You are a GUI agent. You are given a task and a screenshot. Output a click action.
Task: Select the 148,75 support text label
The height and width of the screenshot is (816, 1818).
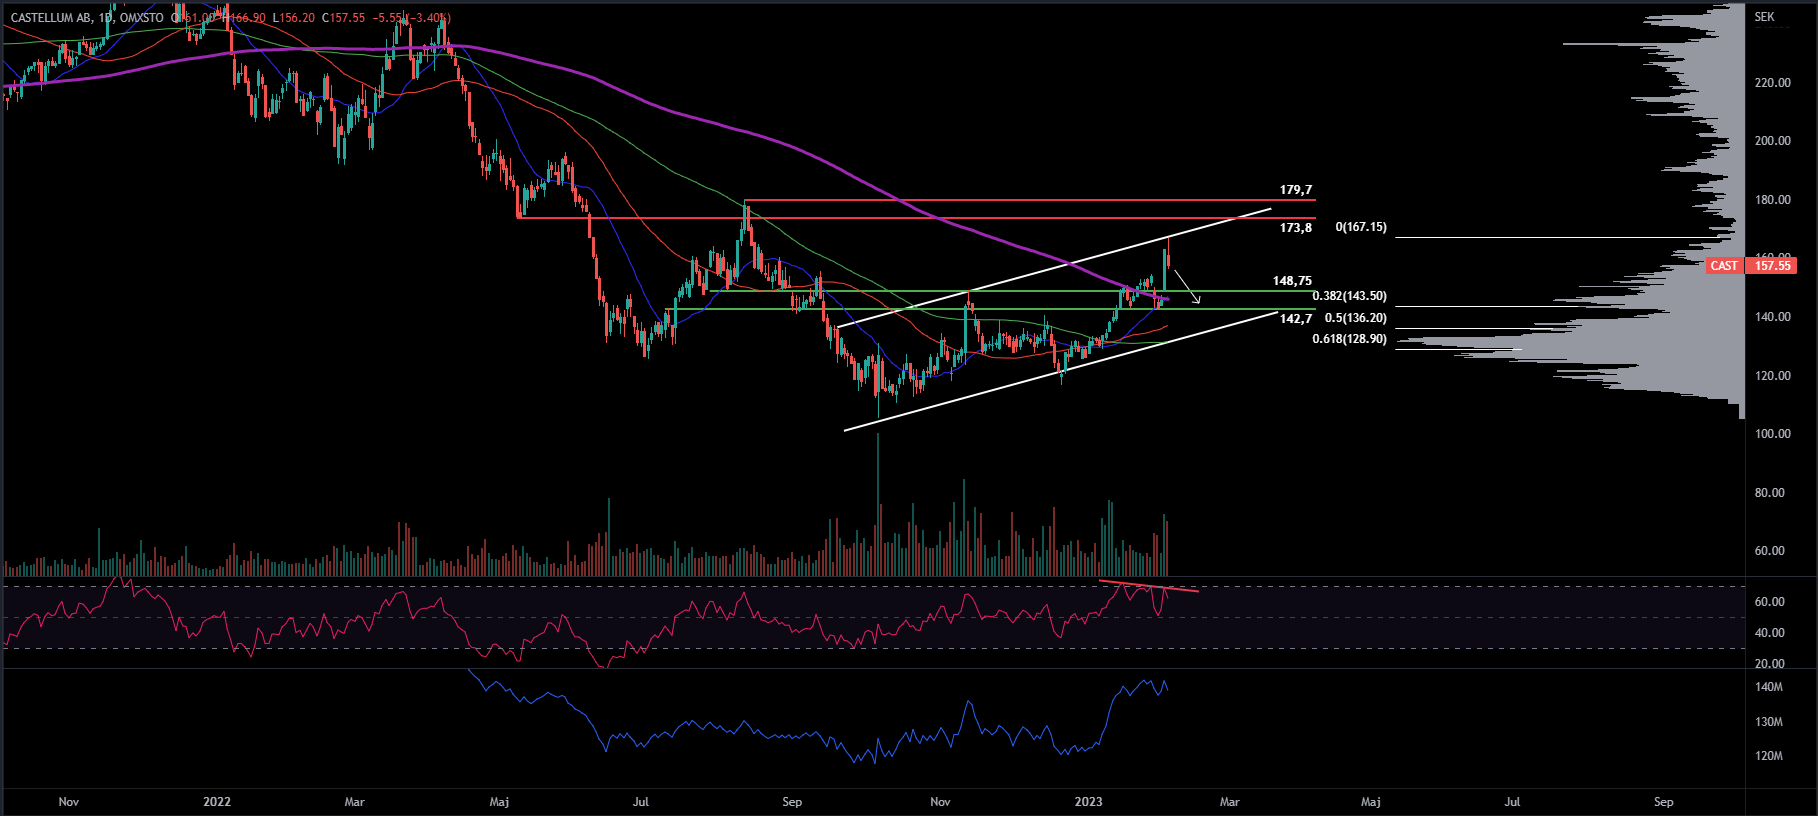coord(1292,281)
